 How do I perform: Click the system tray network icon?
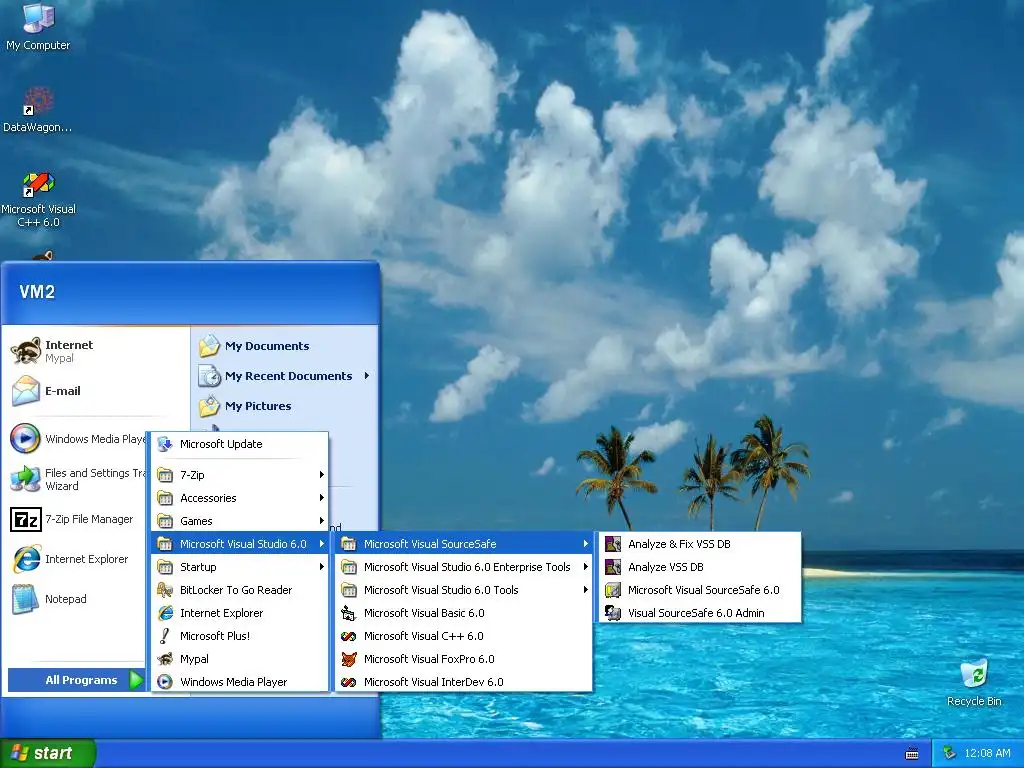click(x=949, y=753)
